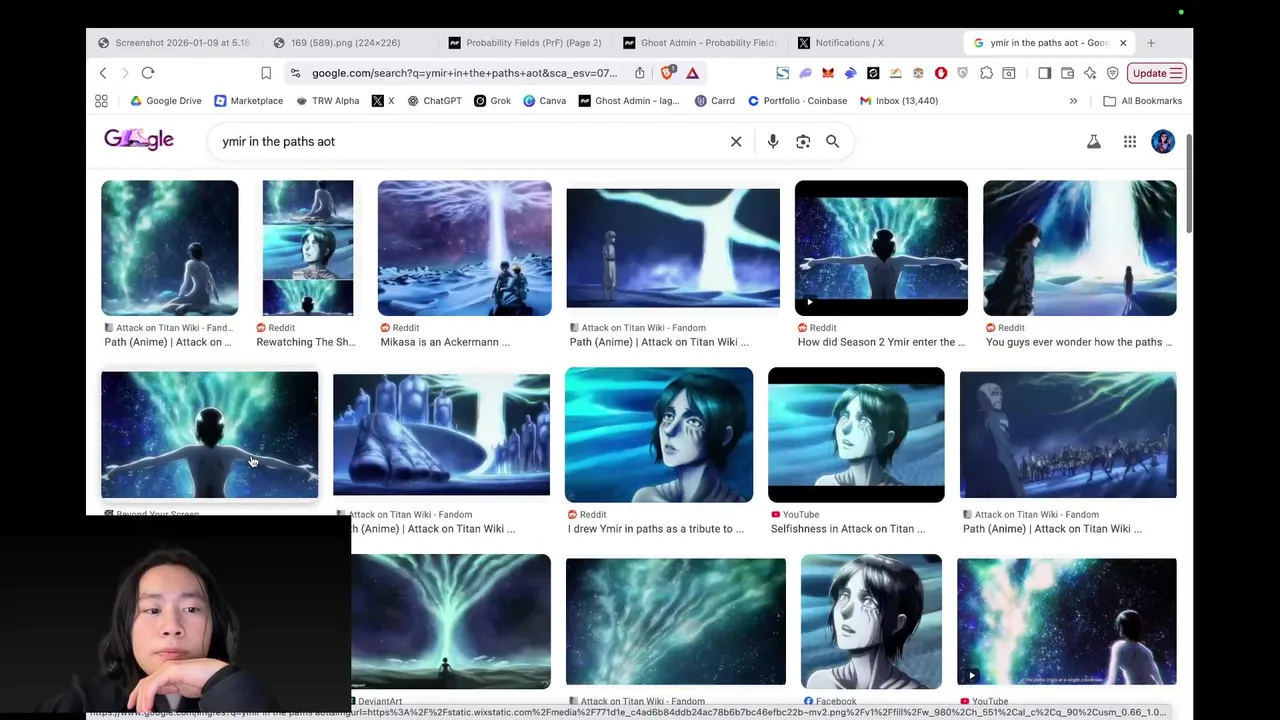Image resolution: width=1280 pixels, height=720 pixels.
Task: Open the Mikasa is an Ackermann thumbnail
Action: pyautogui.click(x=464, y=248)
